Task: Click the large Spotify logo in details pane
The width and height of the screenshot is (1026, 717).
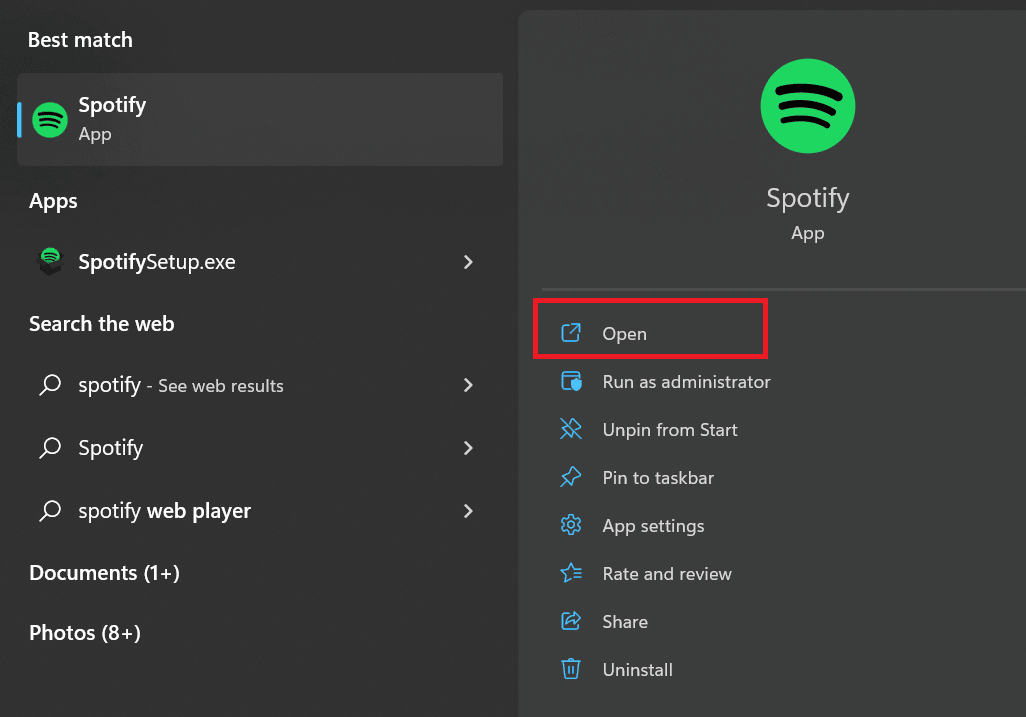Action: (807, 106)
